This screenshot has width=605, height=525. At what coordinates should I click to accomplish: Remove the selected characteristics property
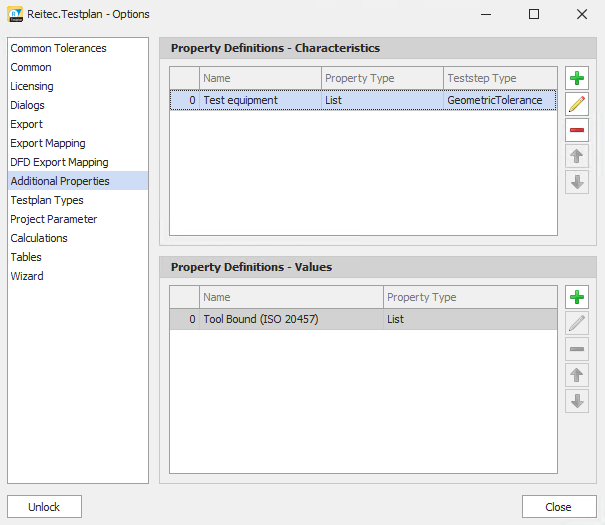click(577, 131)
